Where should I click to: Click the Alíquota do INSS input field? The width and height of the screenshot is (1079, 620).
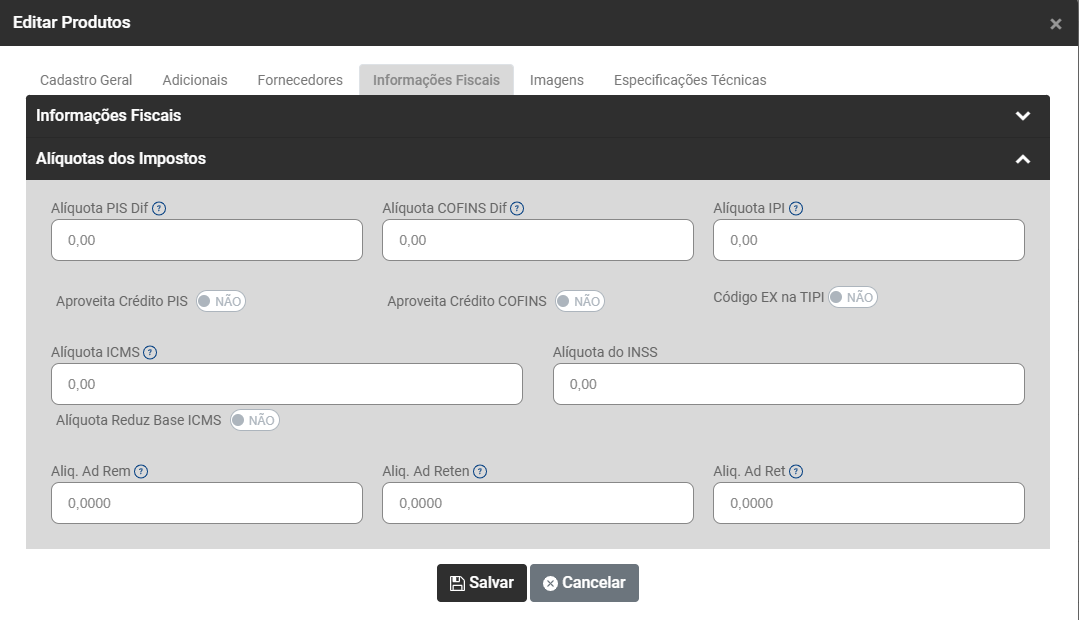(x=788, y=384)
